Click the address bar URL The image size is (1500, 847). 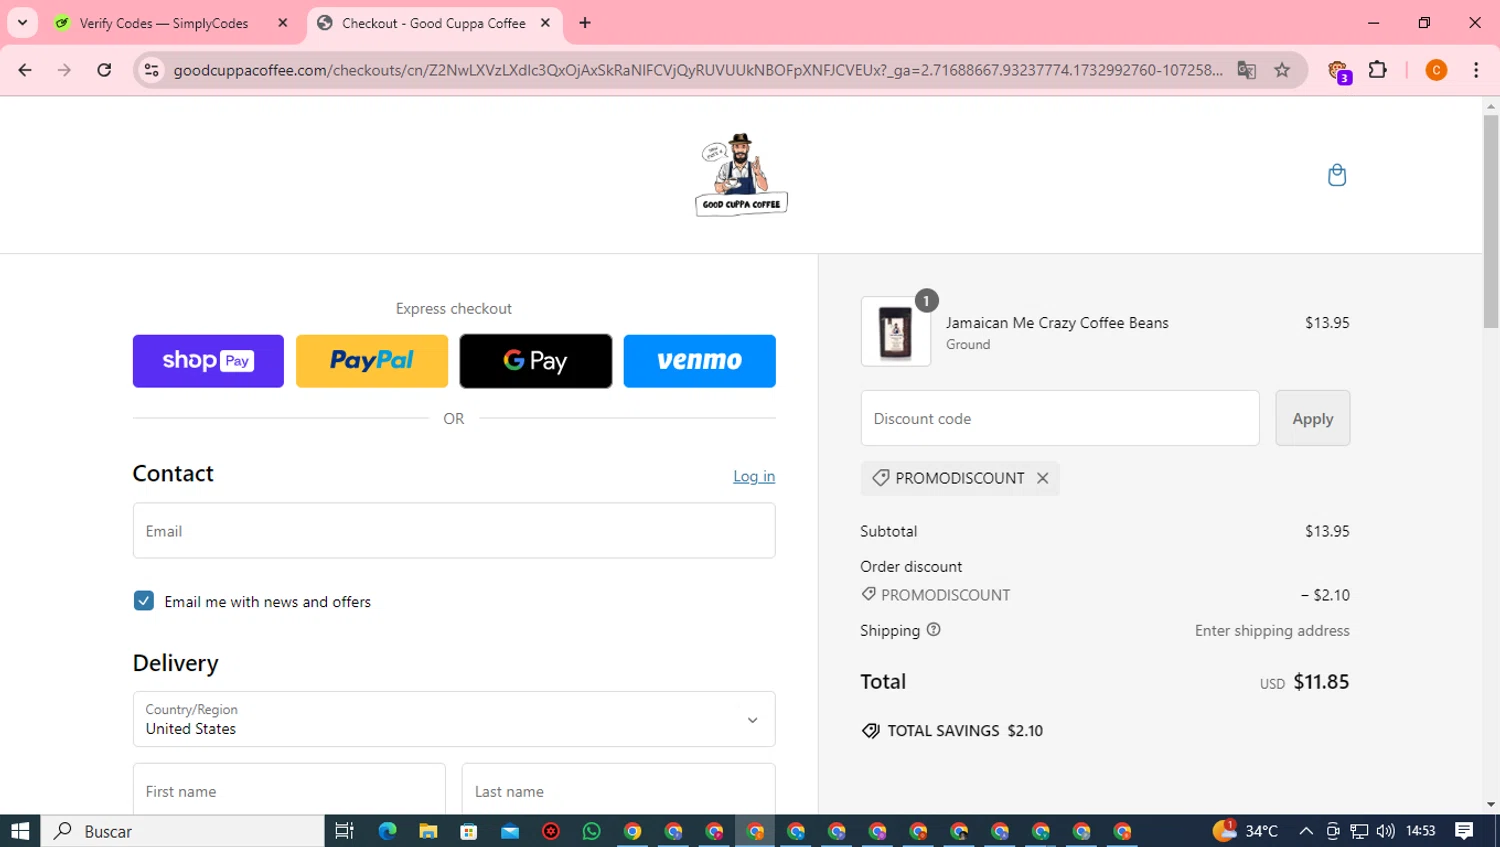point(698,70)
